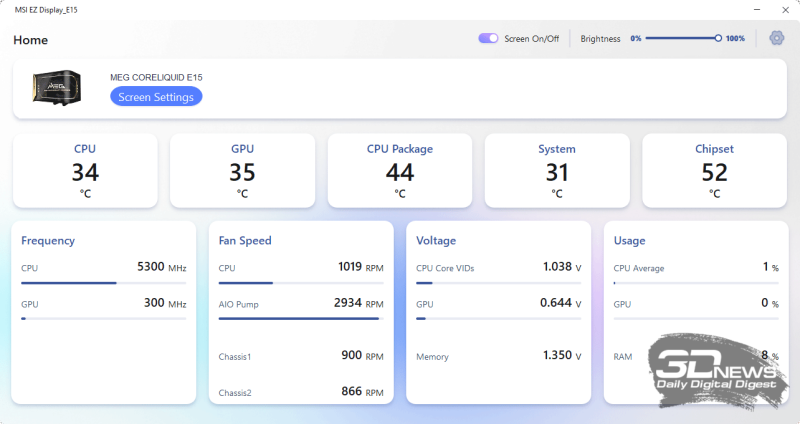The height and width of the screenshot is (424, 800).
Task: Select the CPU temperature card
Action: [x=85, y=171]
